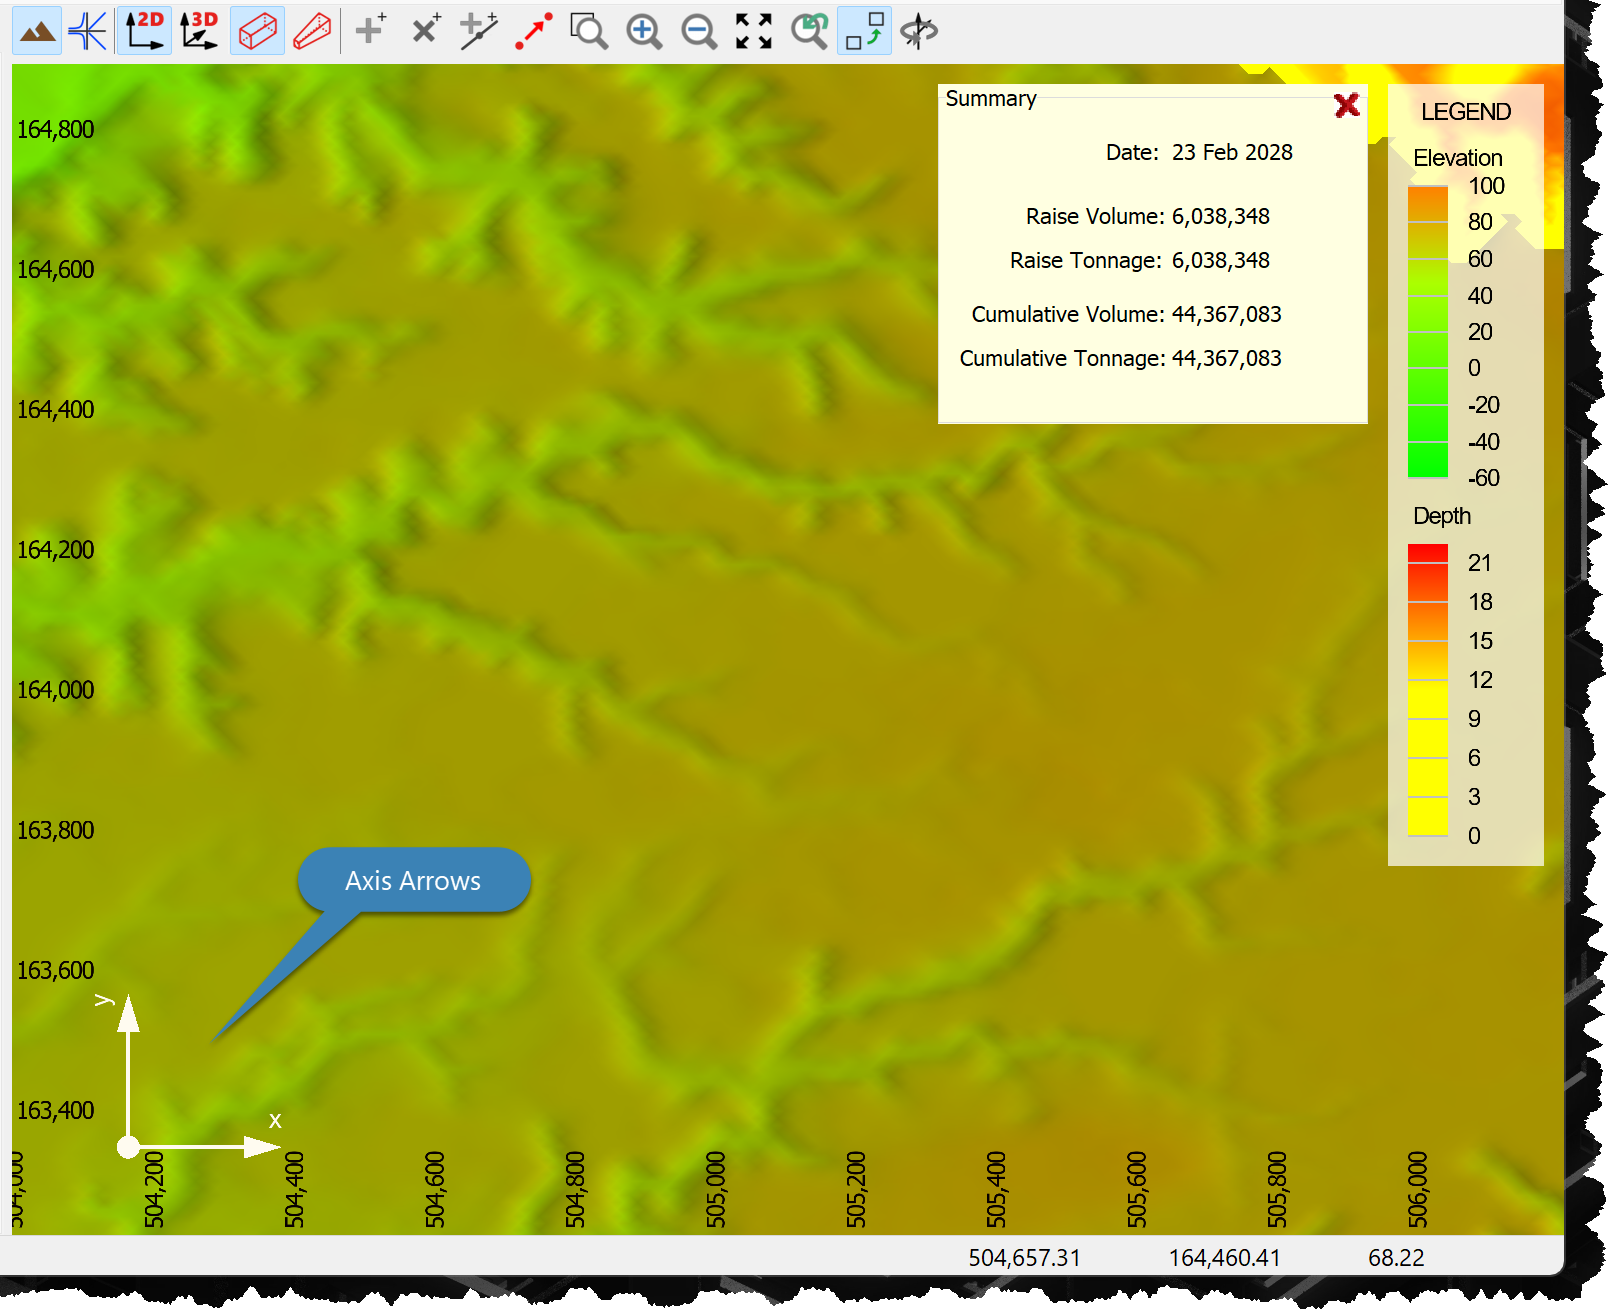Click the 506,000 easting axis label

click(1418, 1190)
